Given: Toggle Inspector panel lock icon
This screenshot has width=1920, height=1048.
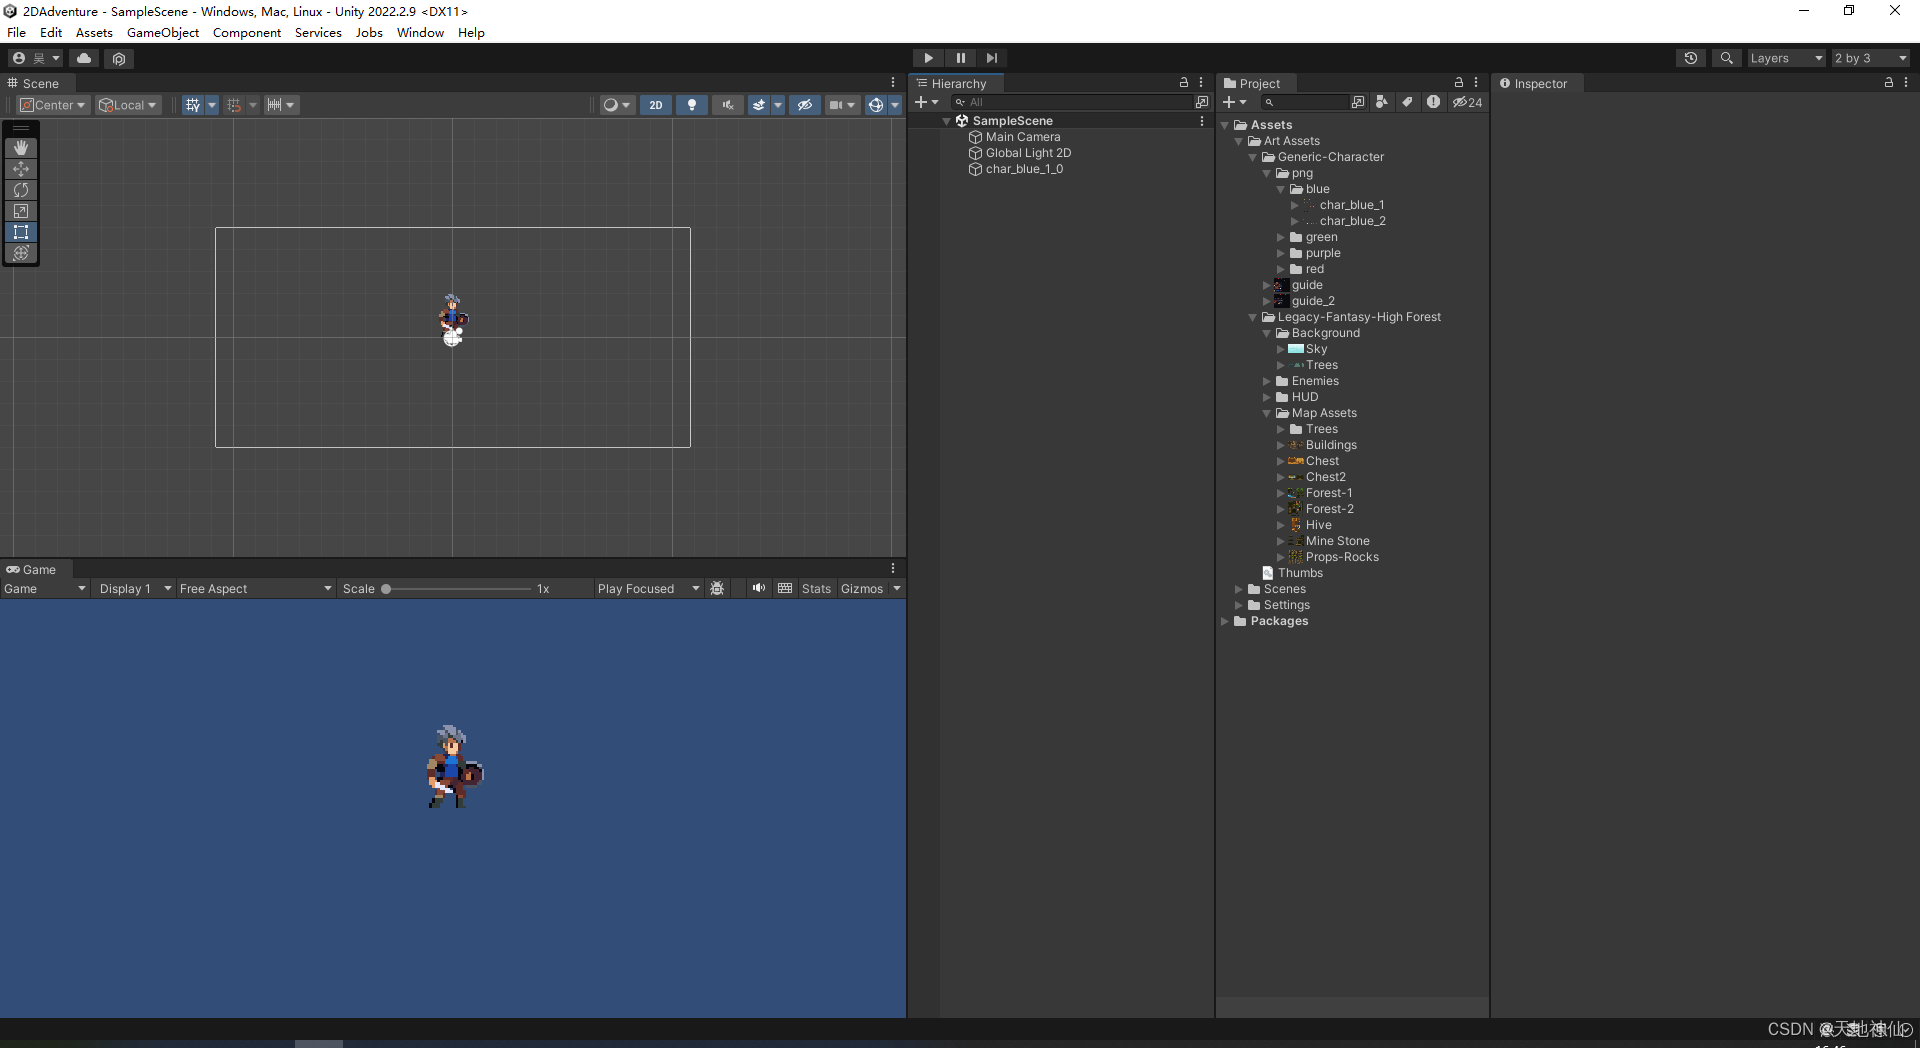Looking at the screenshot, I should click(1889, 83).
